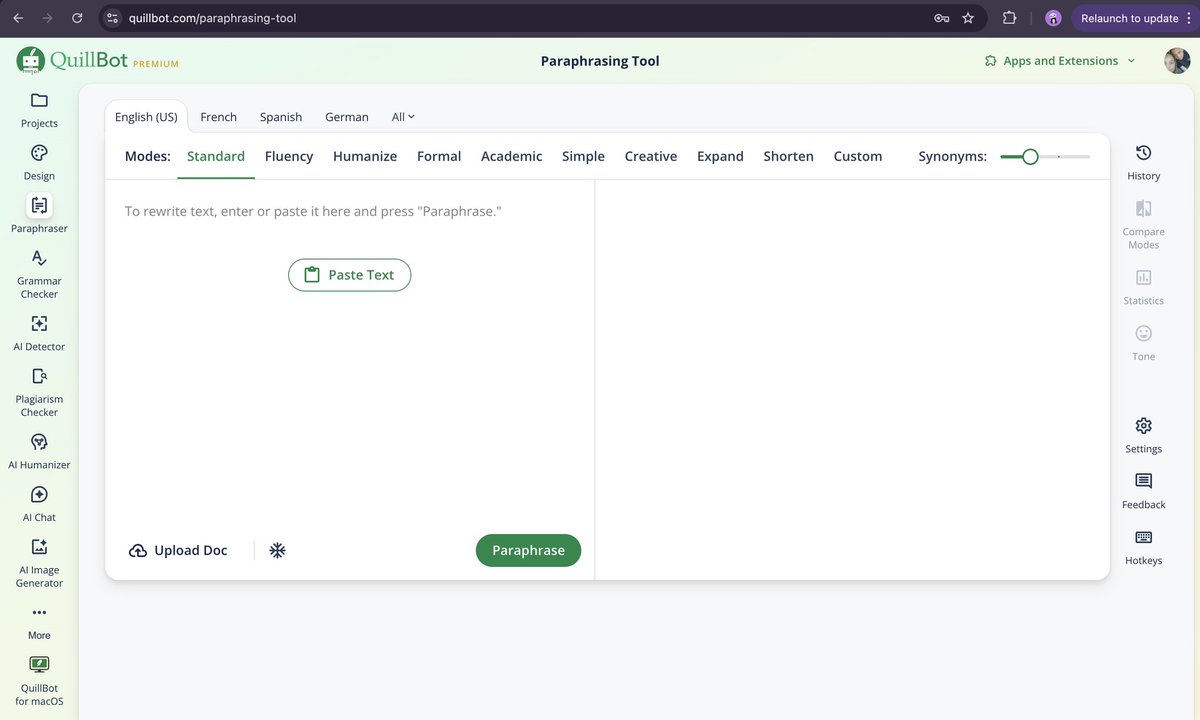Click the Paste Text button
This screenshot has width=1200, height=720.
[349, 275]
